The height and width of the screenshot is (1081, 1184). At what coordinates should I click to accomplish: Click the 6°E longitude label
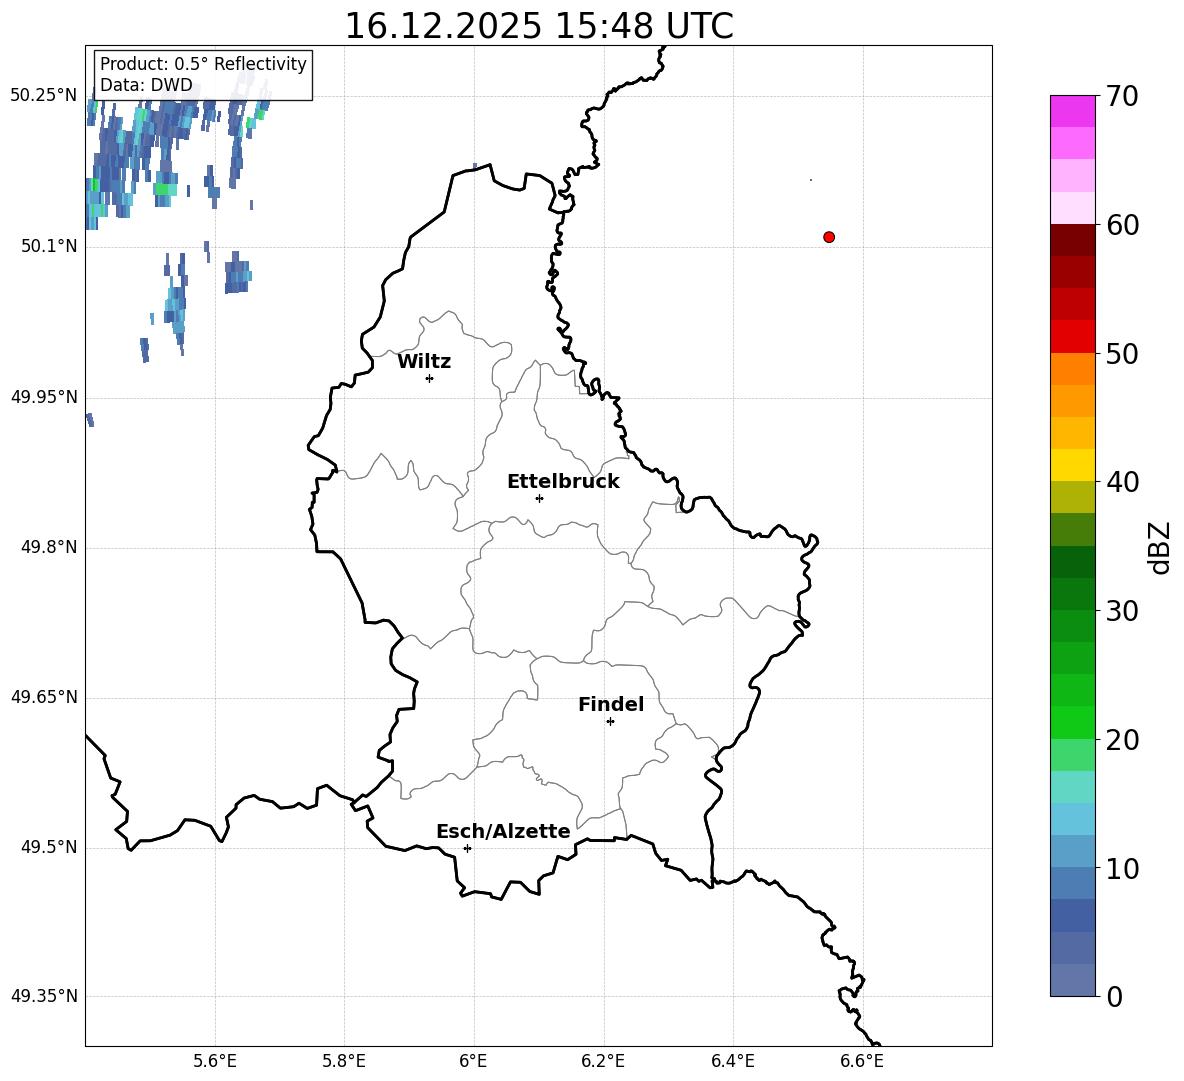[x=473, y=1061]
